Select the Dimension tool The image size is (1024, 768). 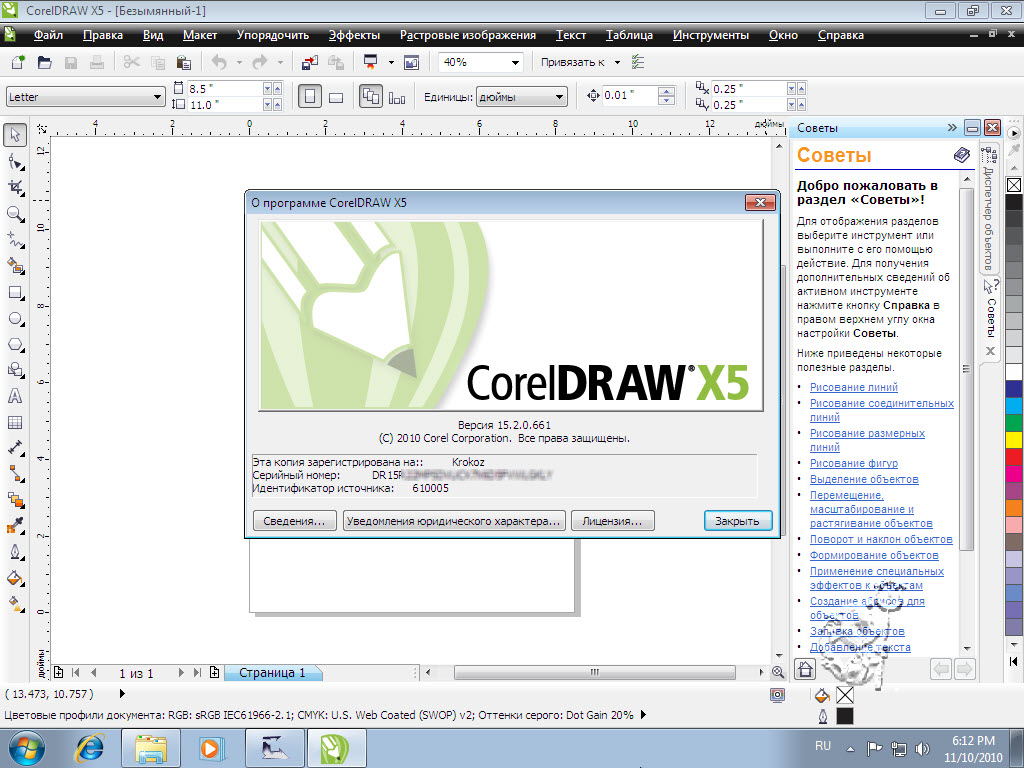15,448
